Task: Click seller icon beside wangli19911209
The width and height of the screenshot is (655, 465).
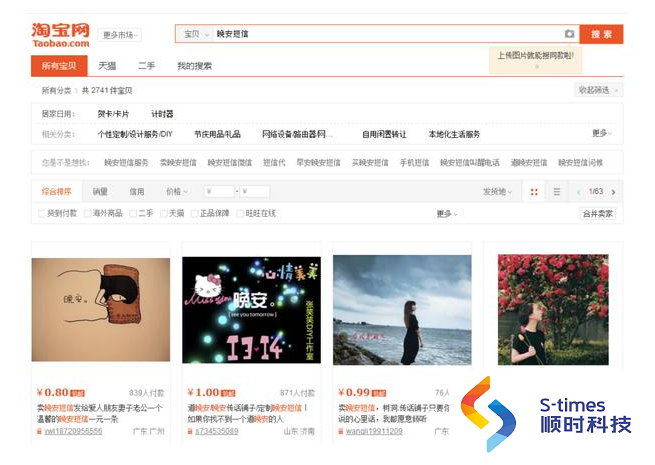Action: click(x=340, y=431)
